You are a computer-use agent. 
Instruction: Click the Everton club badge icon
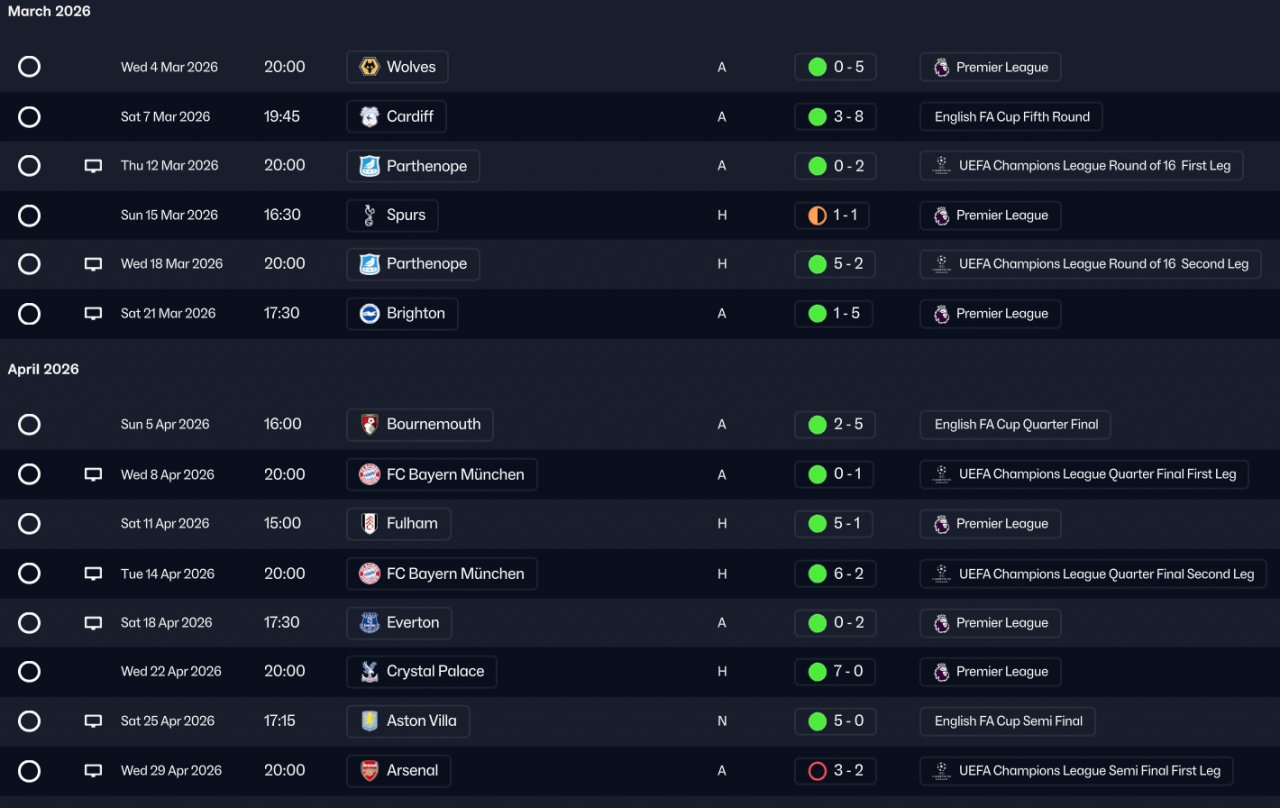(x=369, y=623)
